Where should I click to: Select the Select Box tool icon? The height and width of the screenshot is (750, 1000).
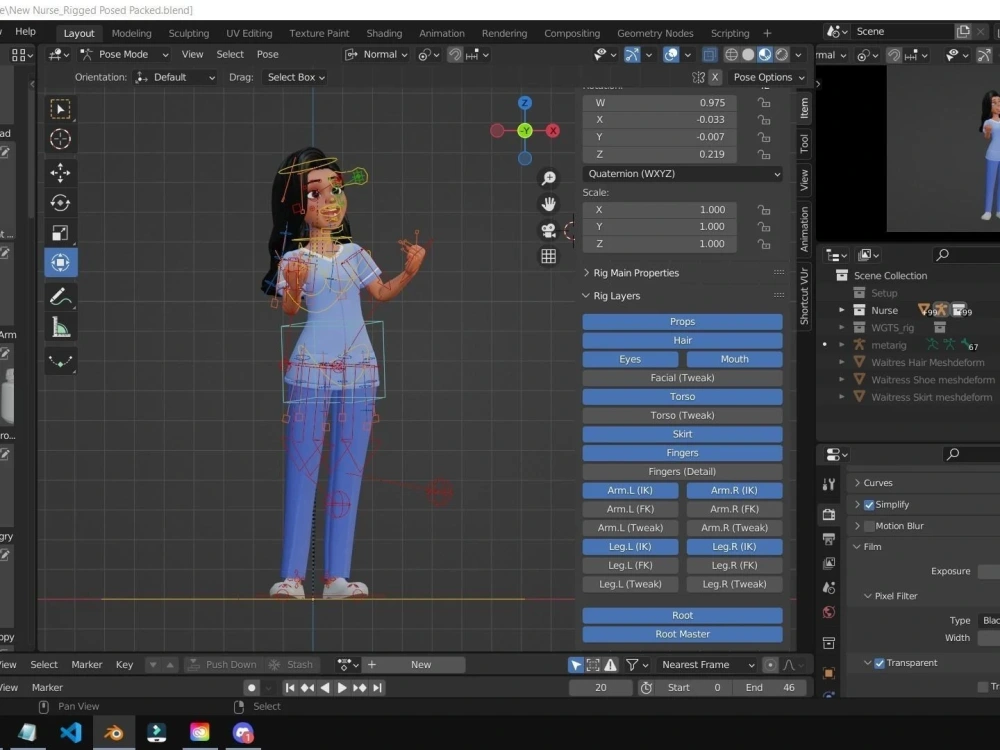point(61,109)
